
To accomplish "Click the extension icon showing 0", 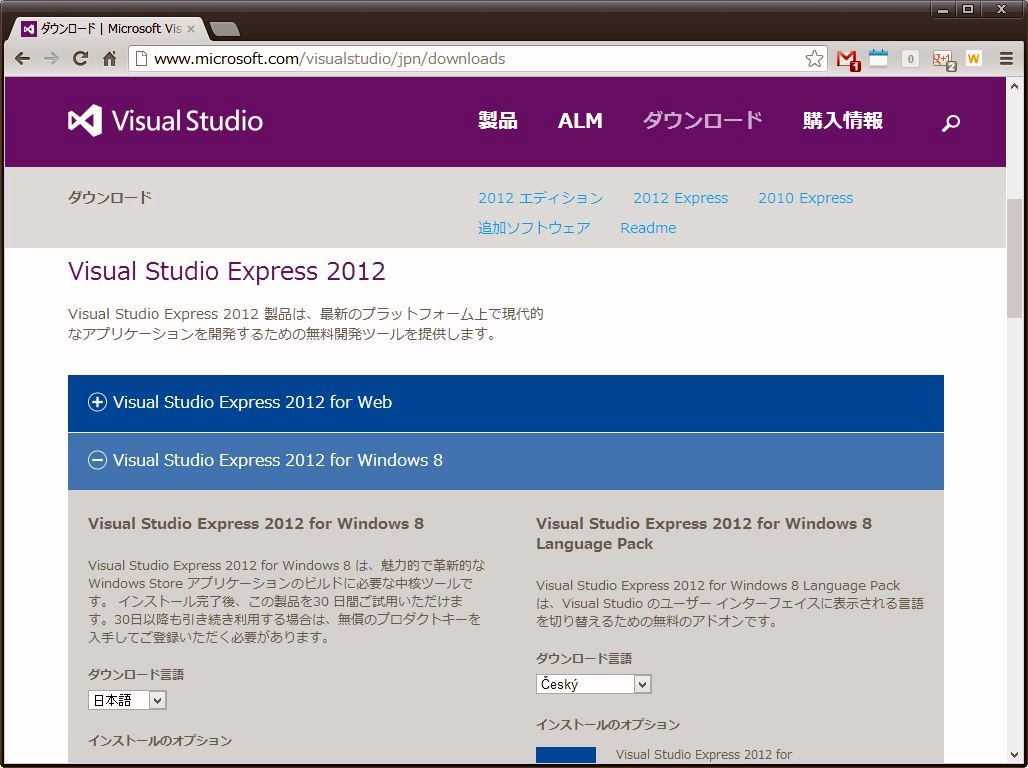I will [910, 59].
